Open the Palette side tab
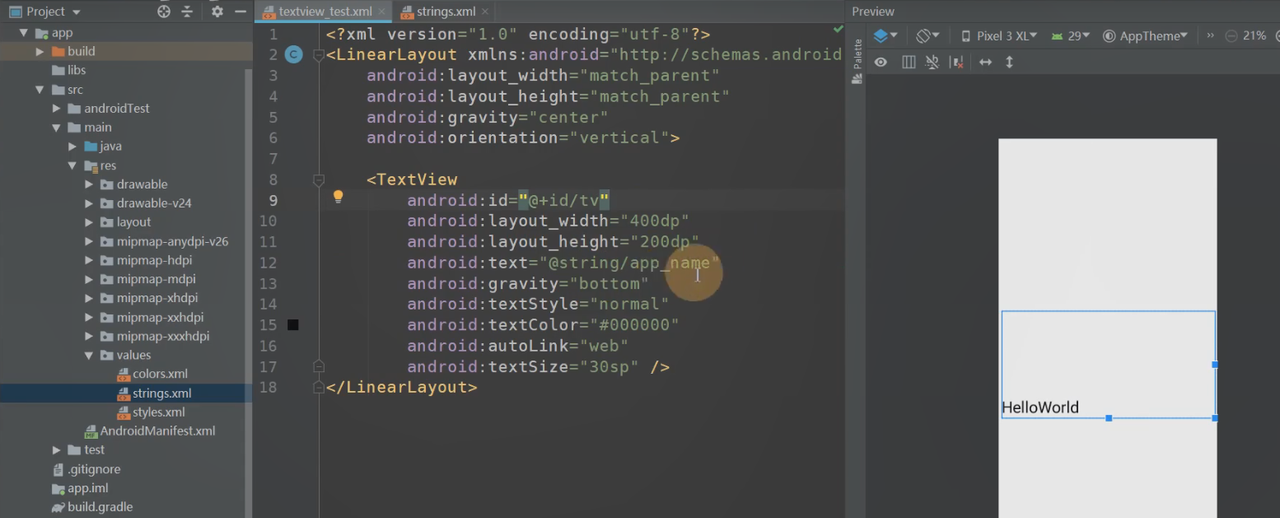1280x518 pixels. pos(857,62)
